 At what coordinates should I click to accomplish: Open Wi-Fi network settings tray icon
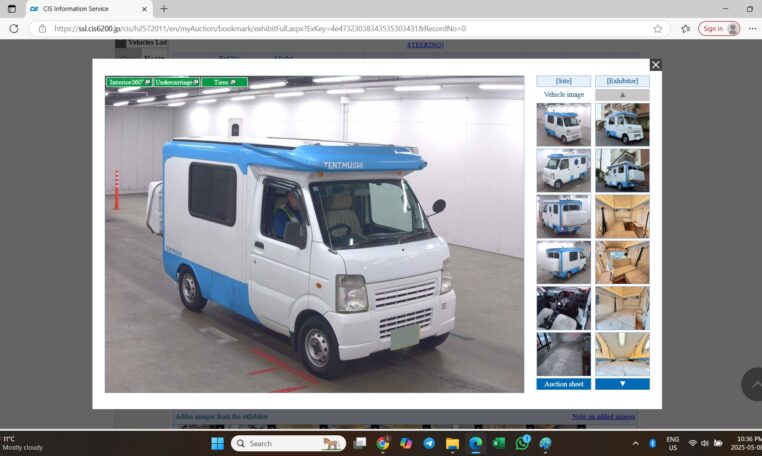click(x=693, y=443)
